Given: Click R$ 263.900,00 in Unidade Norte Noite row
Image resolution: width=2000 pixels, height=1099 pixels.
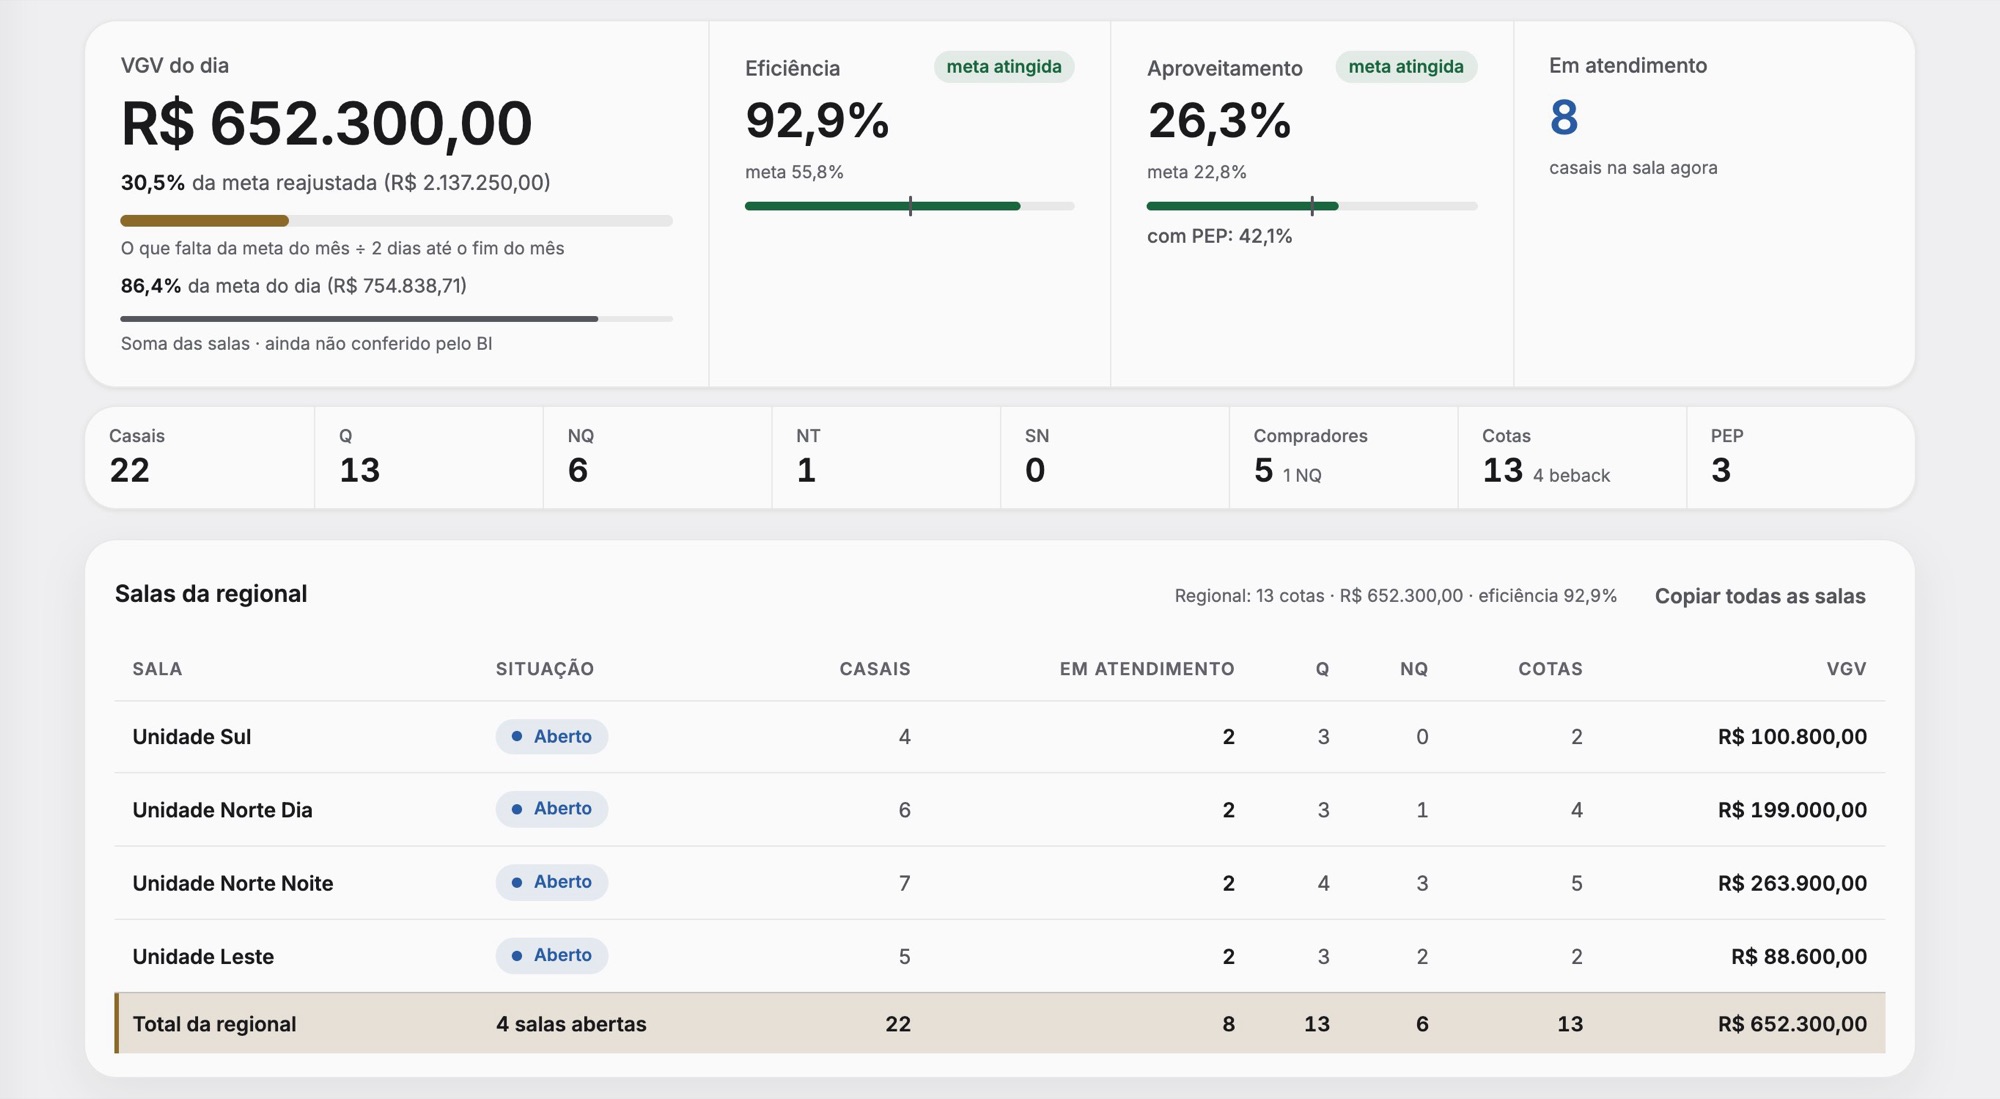Looking at the screenshot, I should click(x=1792, y=883).
